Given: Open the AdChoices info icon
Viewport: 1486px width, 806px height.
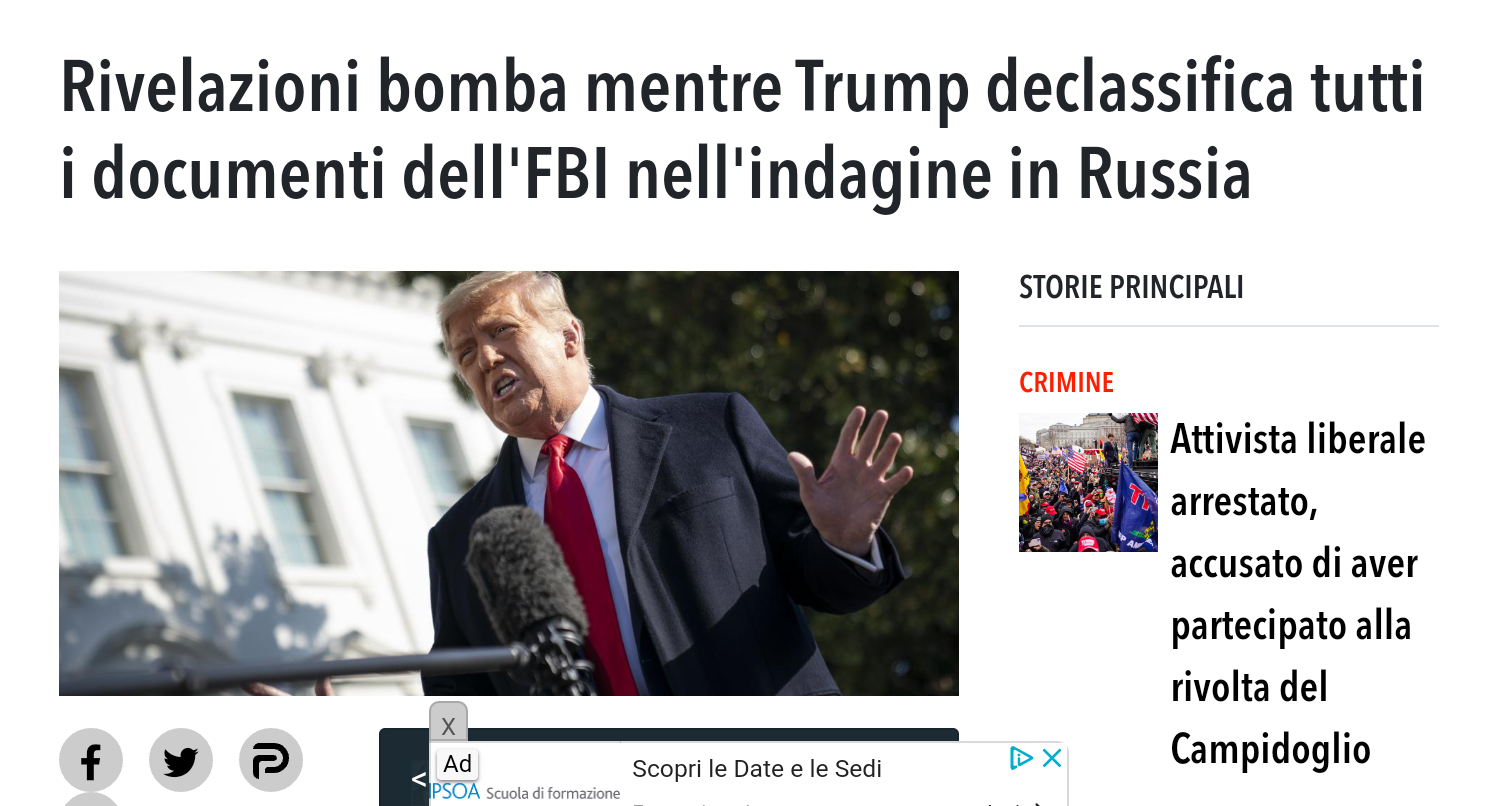Looking at the screenshot, I should click(x=1020, y=758).
